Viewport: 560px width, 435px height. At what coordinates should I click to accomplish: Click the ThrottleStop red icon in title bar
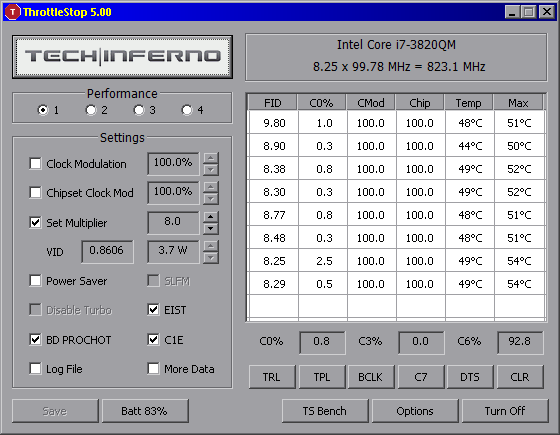12,12
